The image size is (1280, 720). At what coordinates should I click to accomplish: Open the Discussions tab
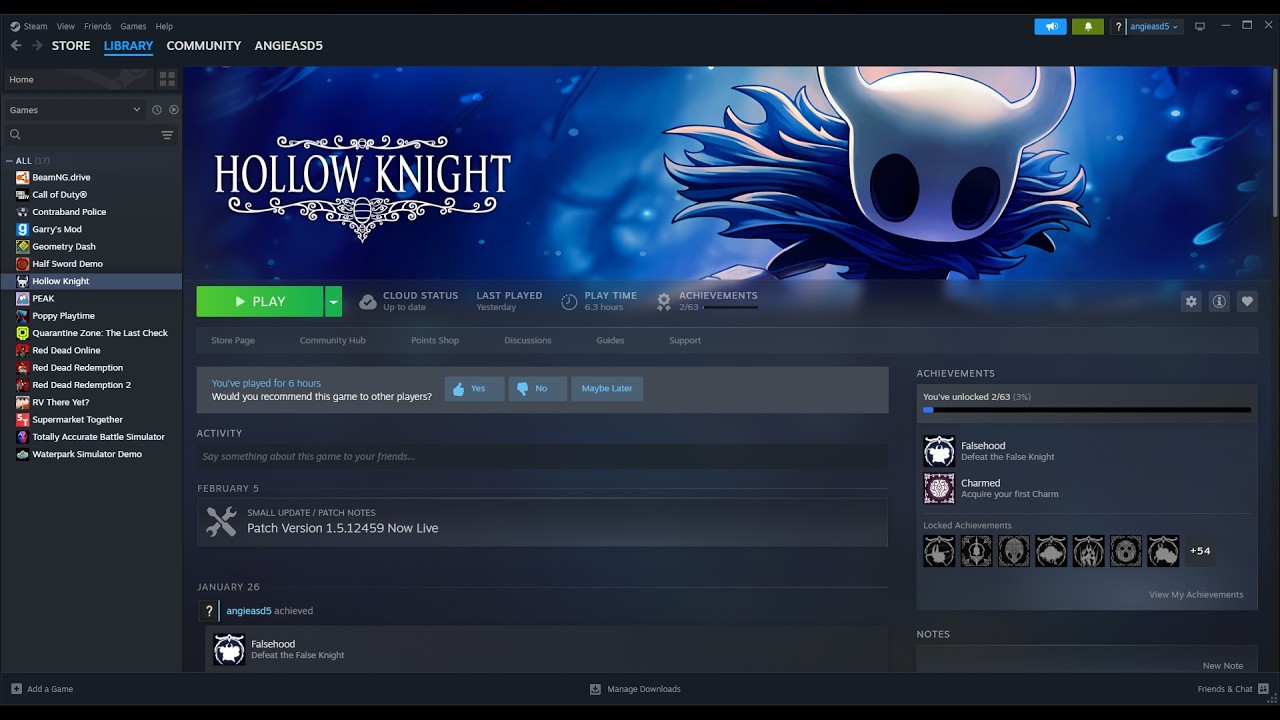(x=528, y=340)
